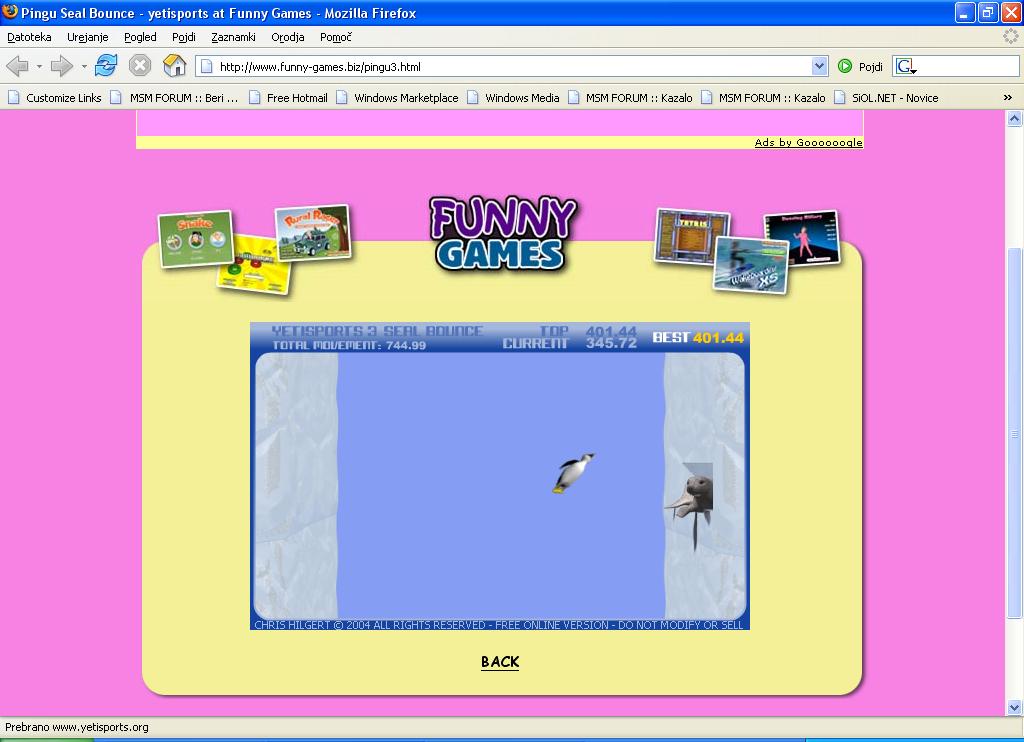This screenshot has height=742, width=1024.
Task: Open the MSM FORUM :: Beri bookmark
Action: (174, 98)
